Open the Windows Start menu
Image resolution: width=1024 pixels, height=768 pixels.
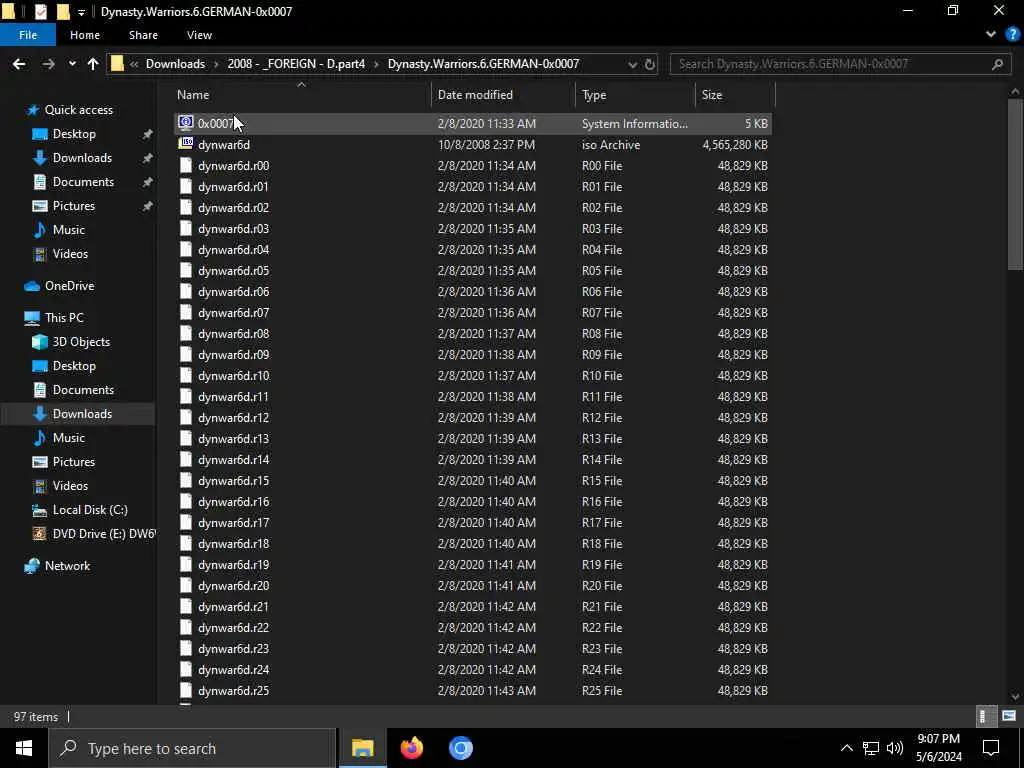pyautogui.click(x=24, y=748)
